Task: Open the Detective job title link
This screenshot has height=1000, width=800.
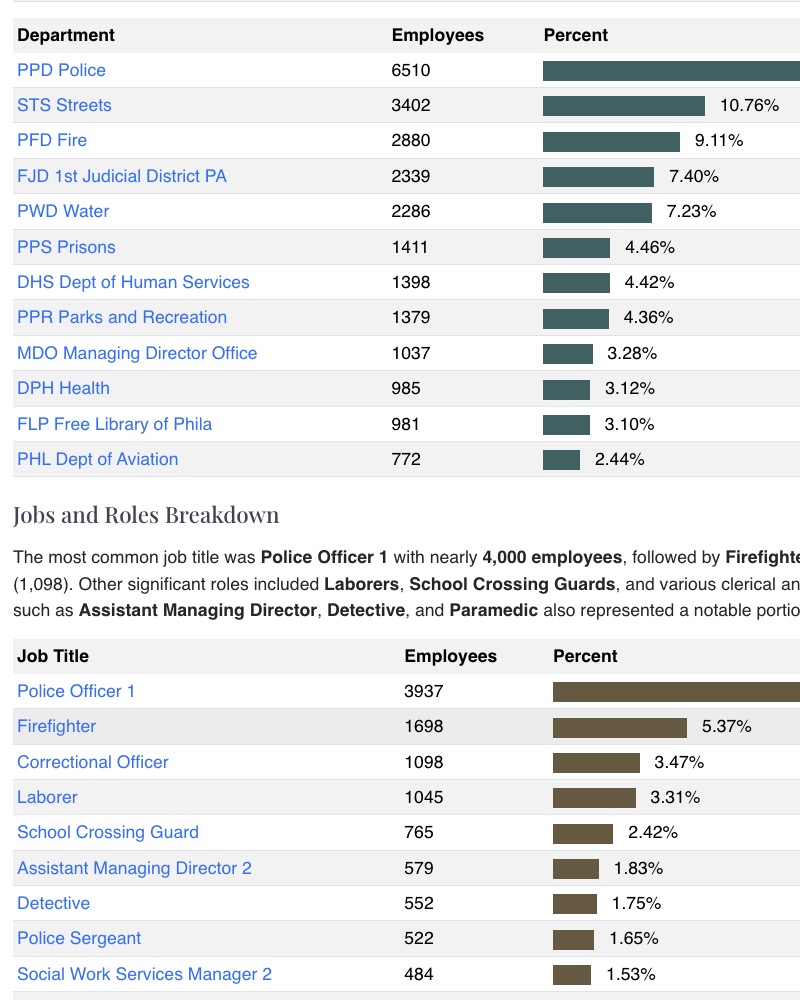Action: 53,903
